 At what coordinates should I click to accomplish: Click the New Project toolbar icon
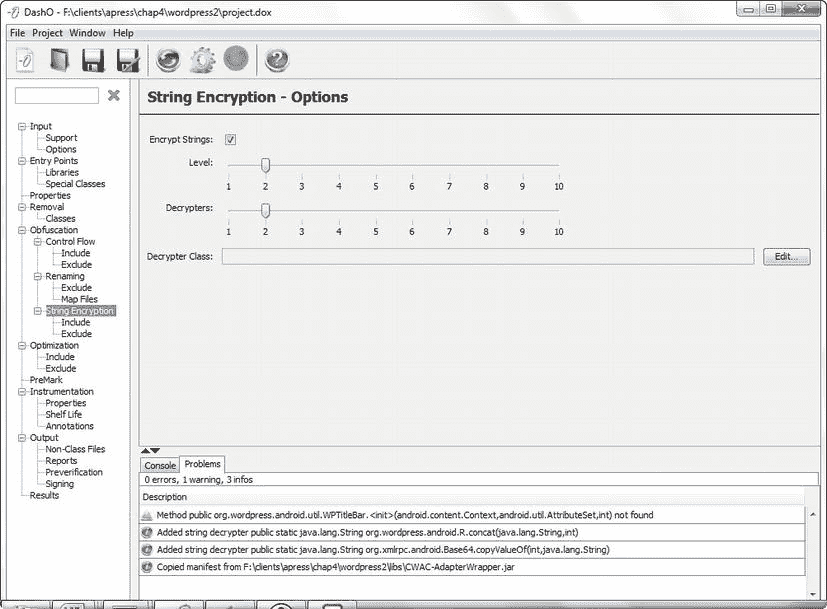(25, 60)
